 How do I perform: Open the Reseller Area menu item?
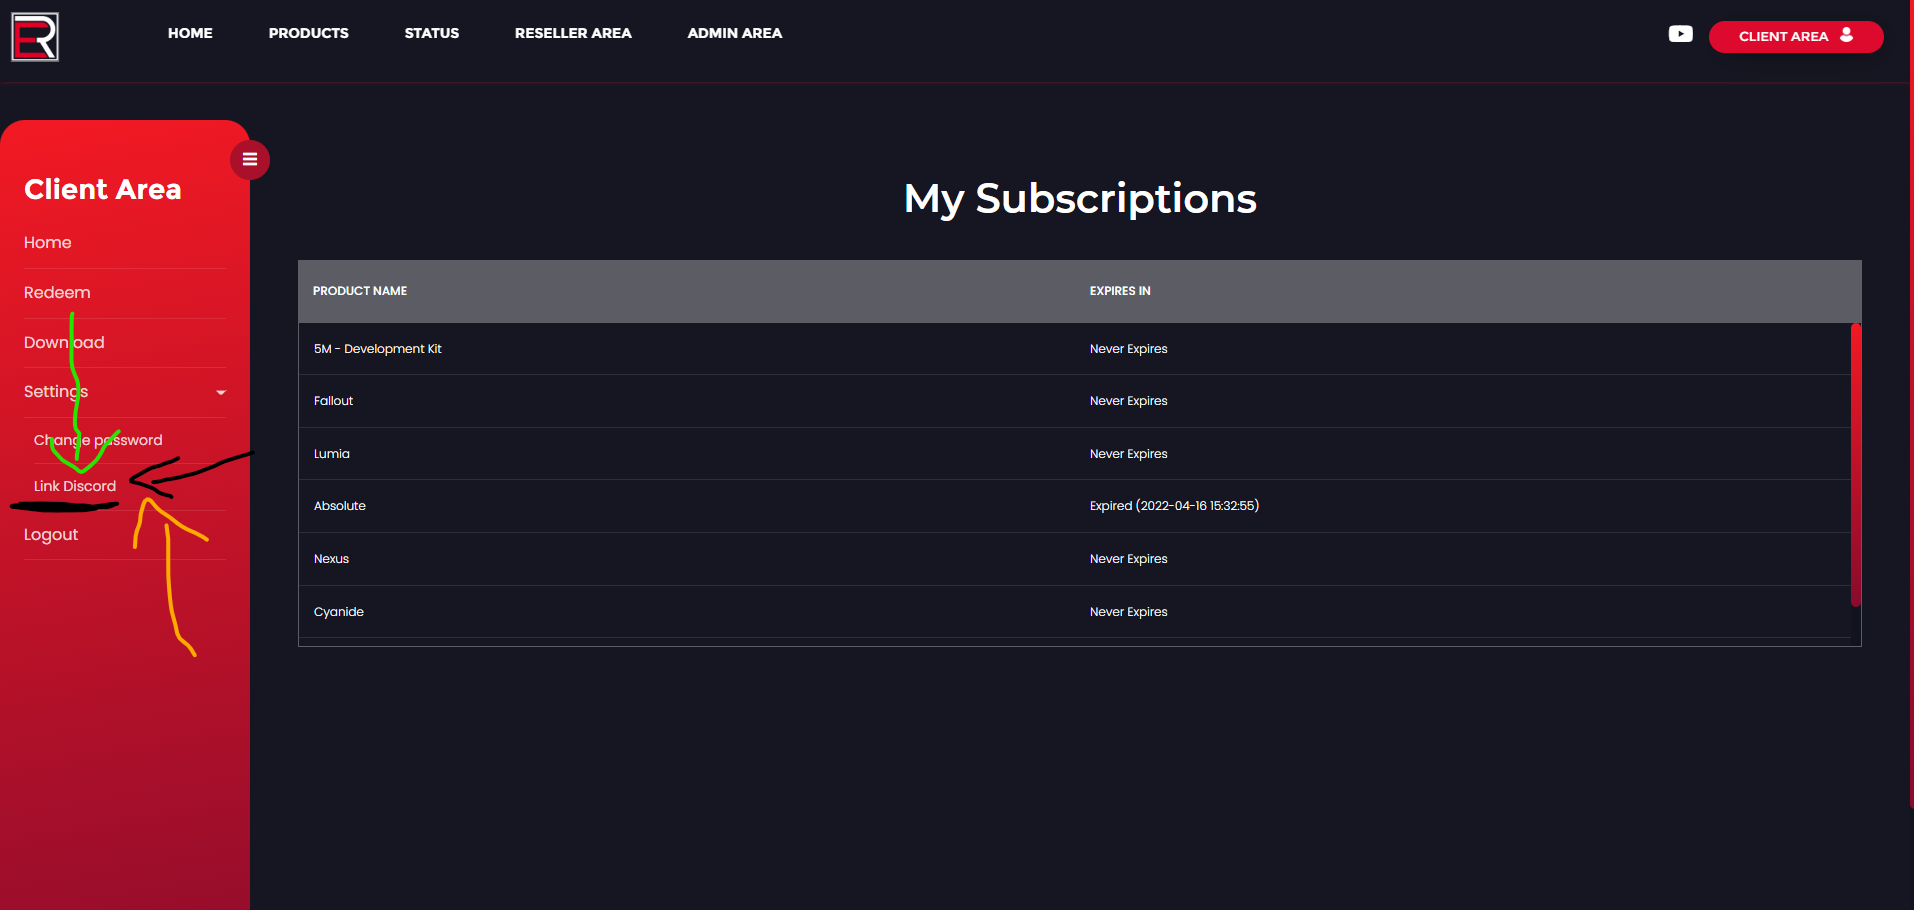573,33
